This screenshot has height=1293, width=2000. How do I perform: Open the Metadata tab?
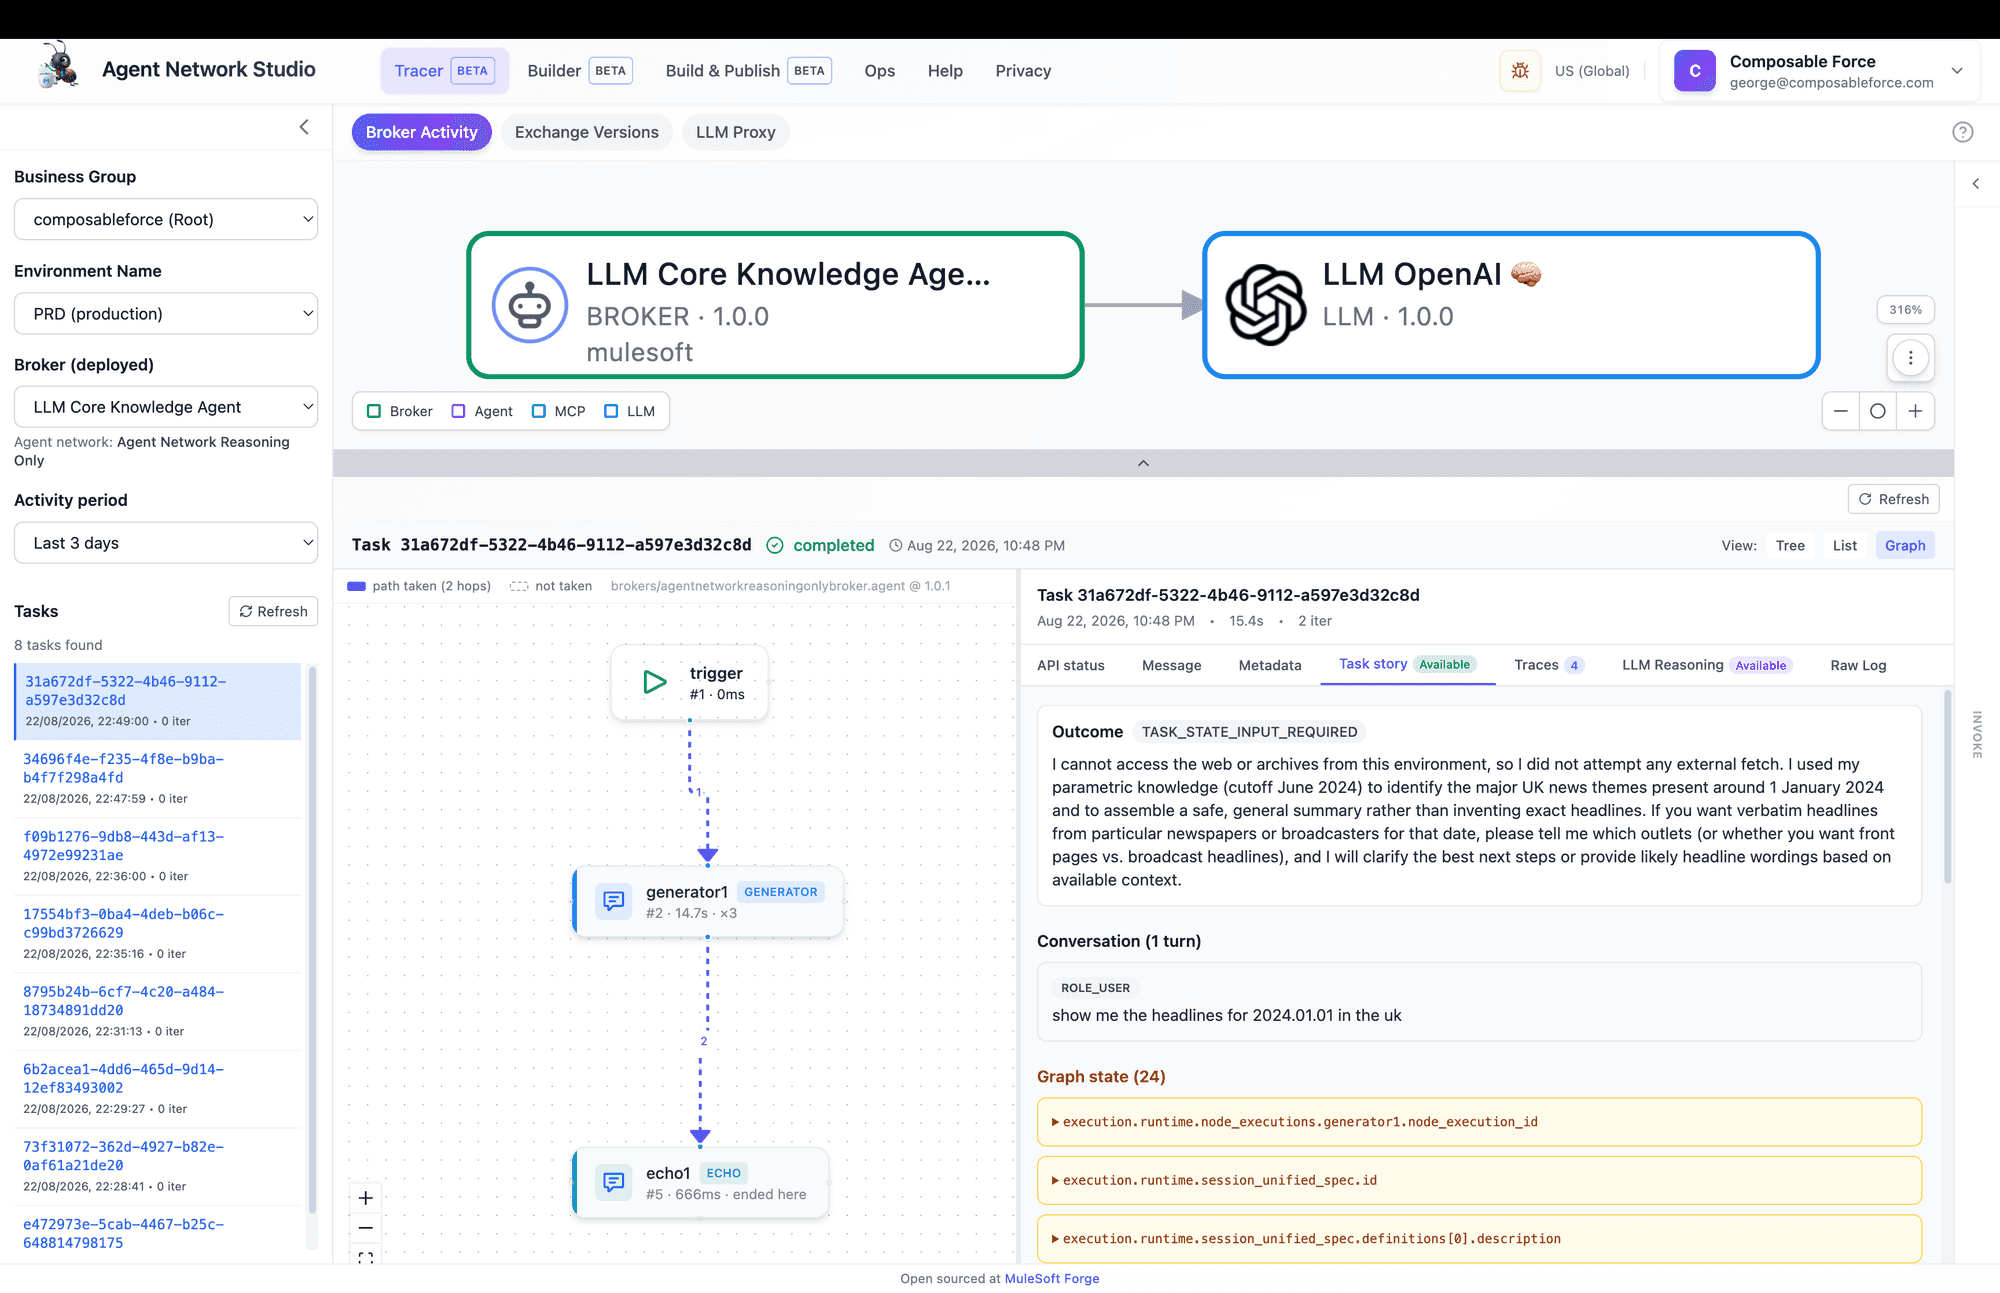pyautogui.click(x=1270, y=666)
